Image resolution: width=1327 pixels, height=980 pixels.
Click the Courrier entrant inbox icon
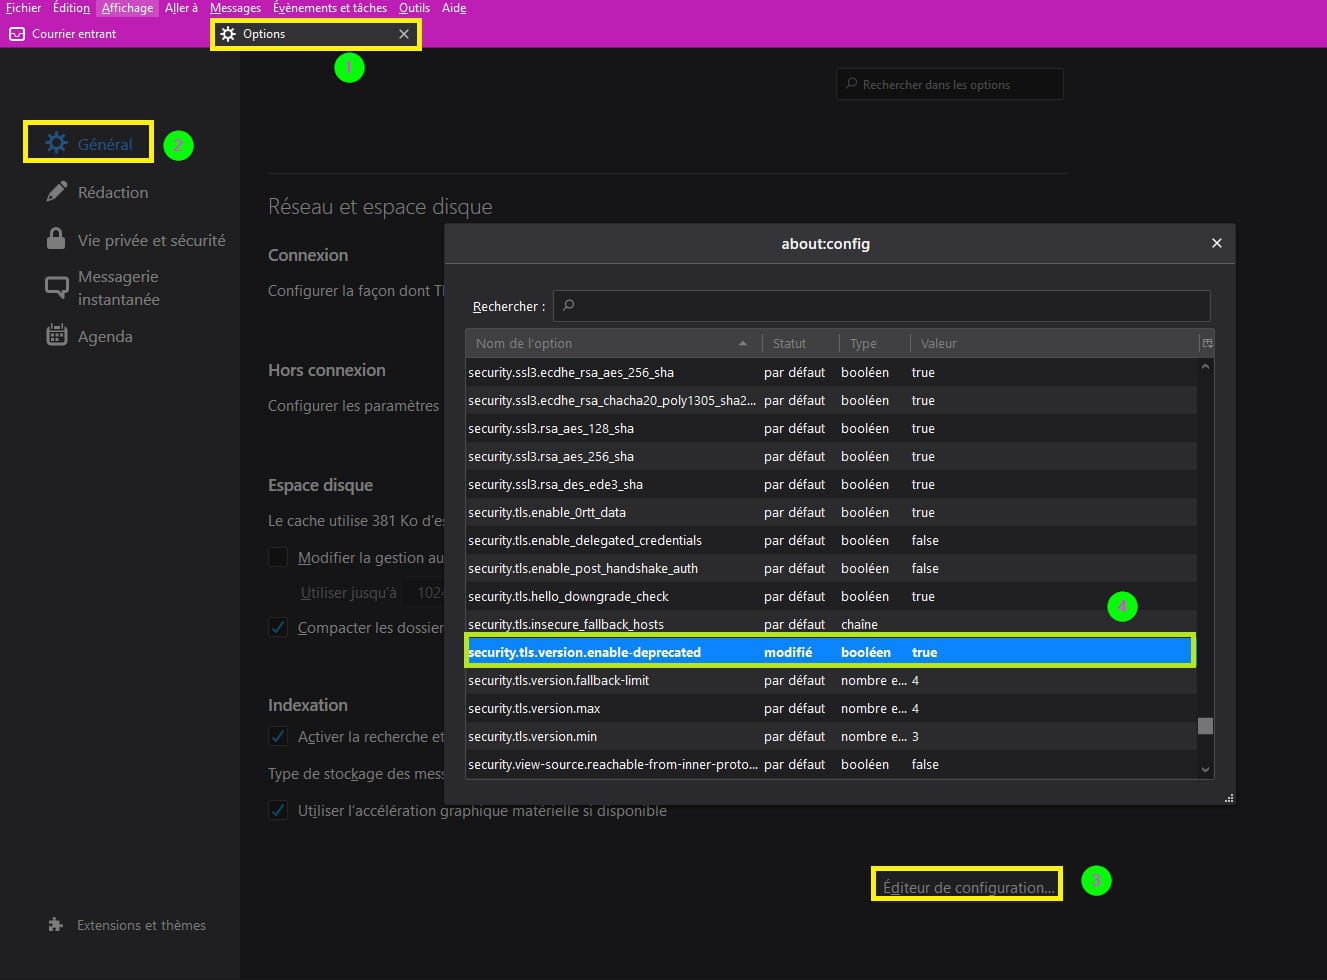(17, 34)
